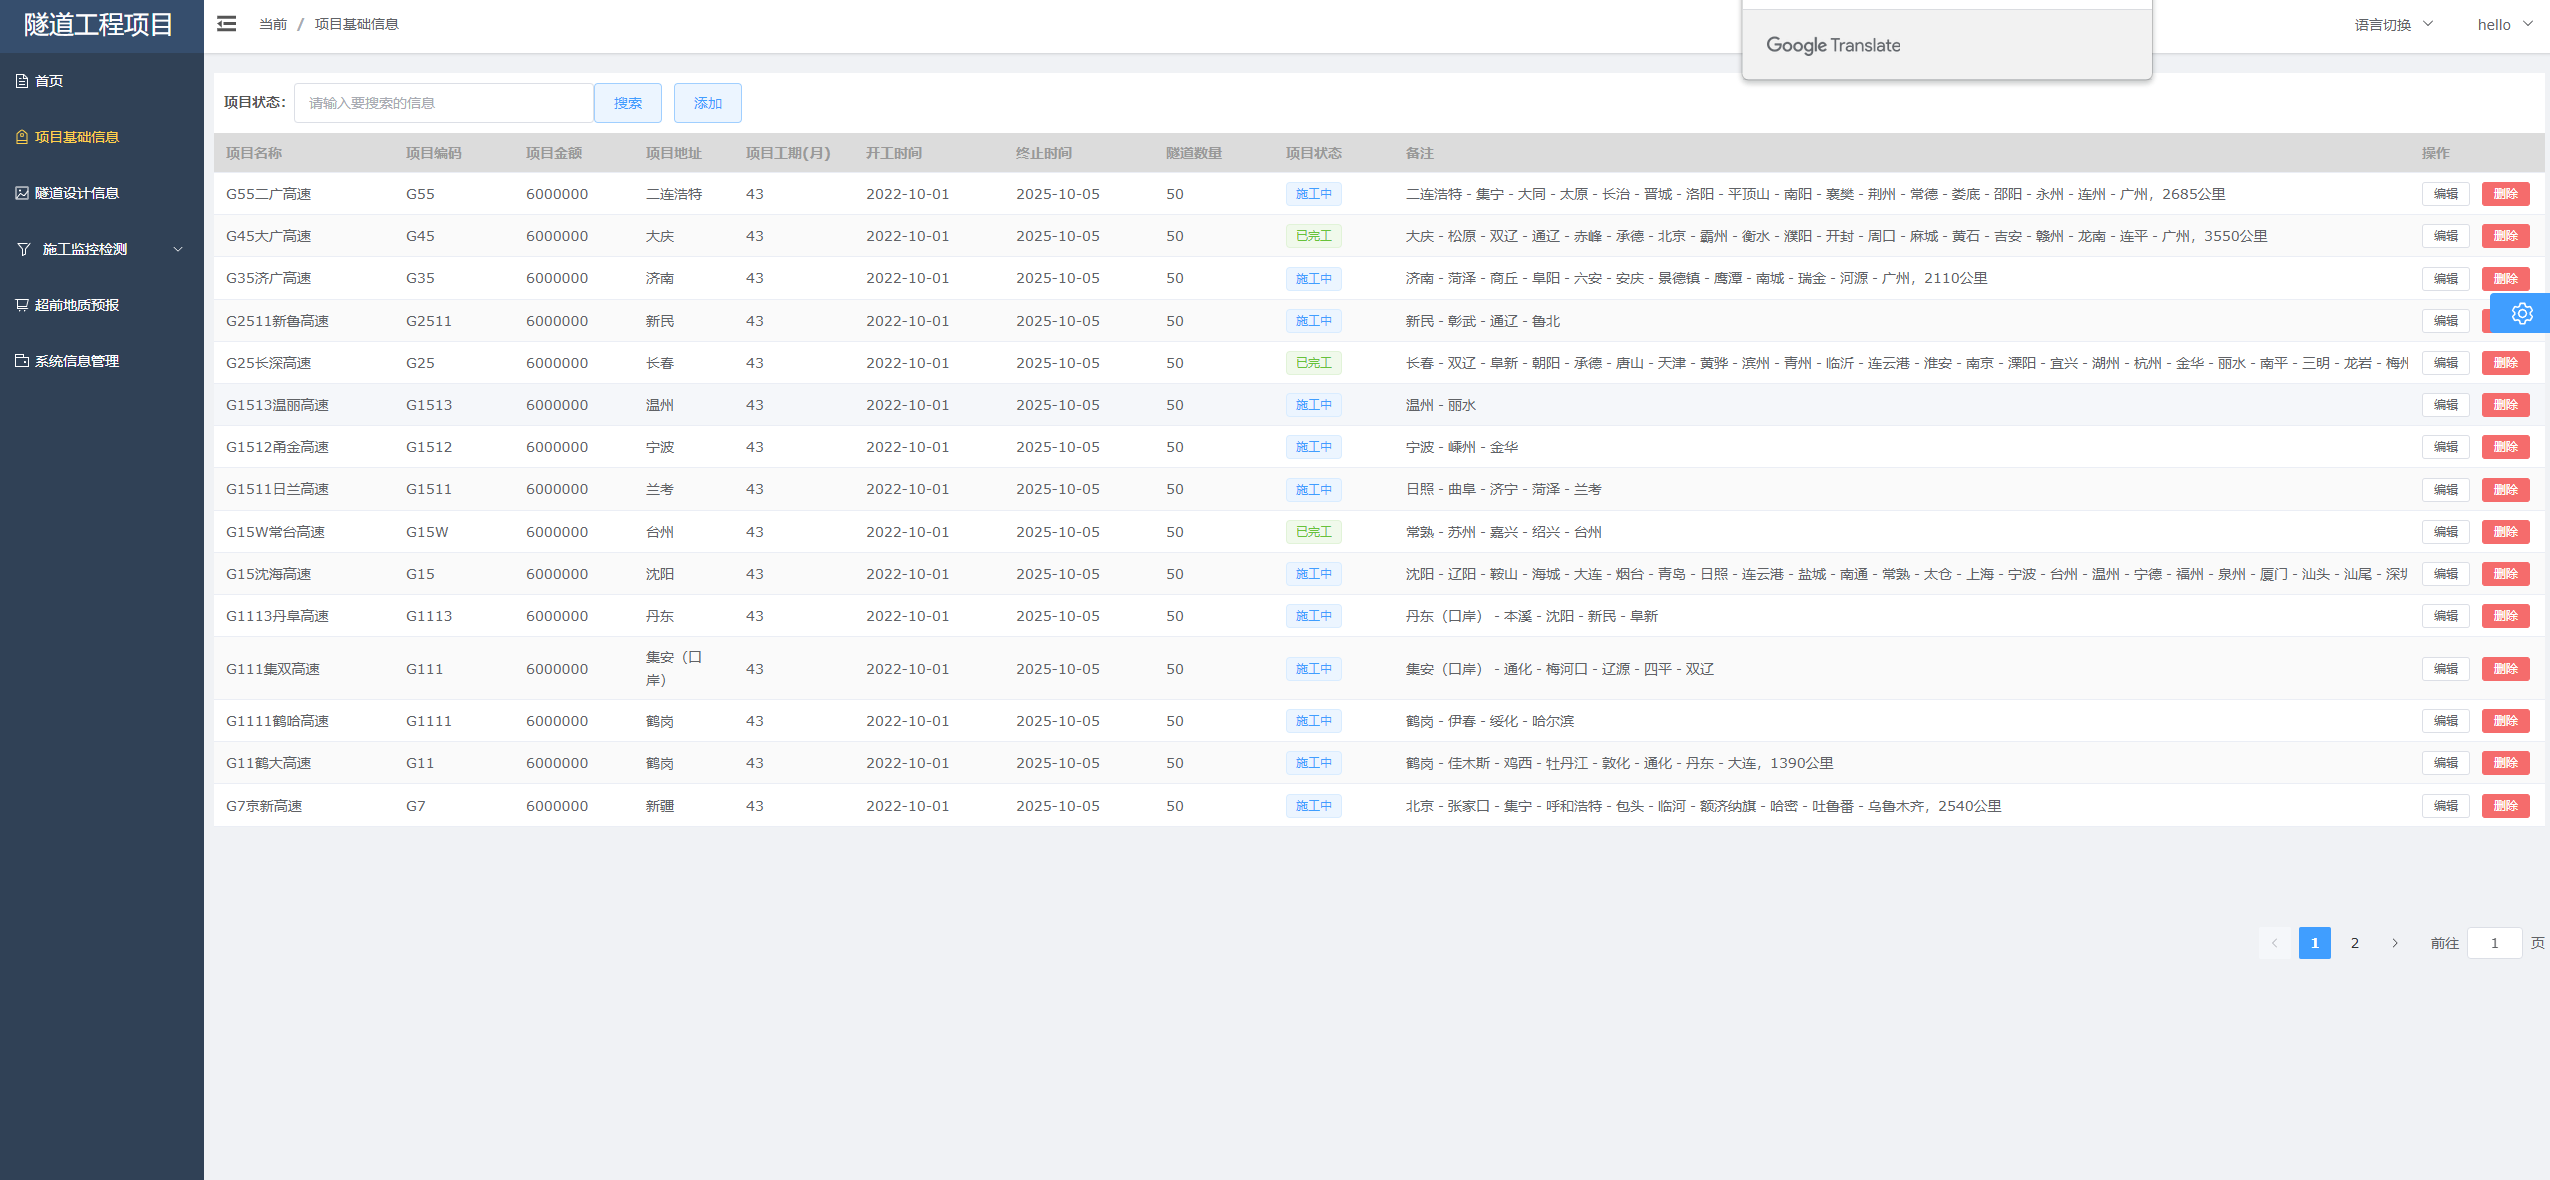2550x1180 pixels.
Task: Open the hello user dropdown
Action: pos(2505,24)
